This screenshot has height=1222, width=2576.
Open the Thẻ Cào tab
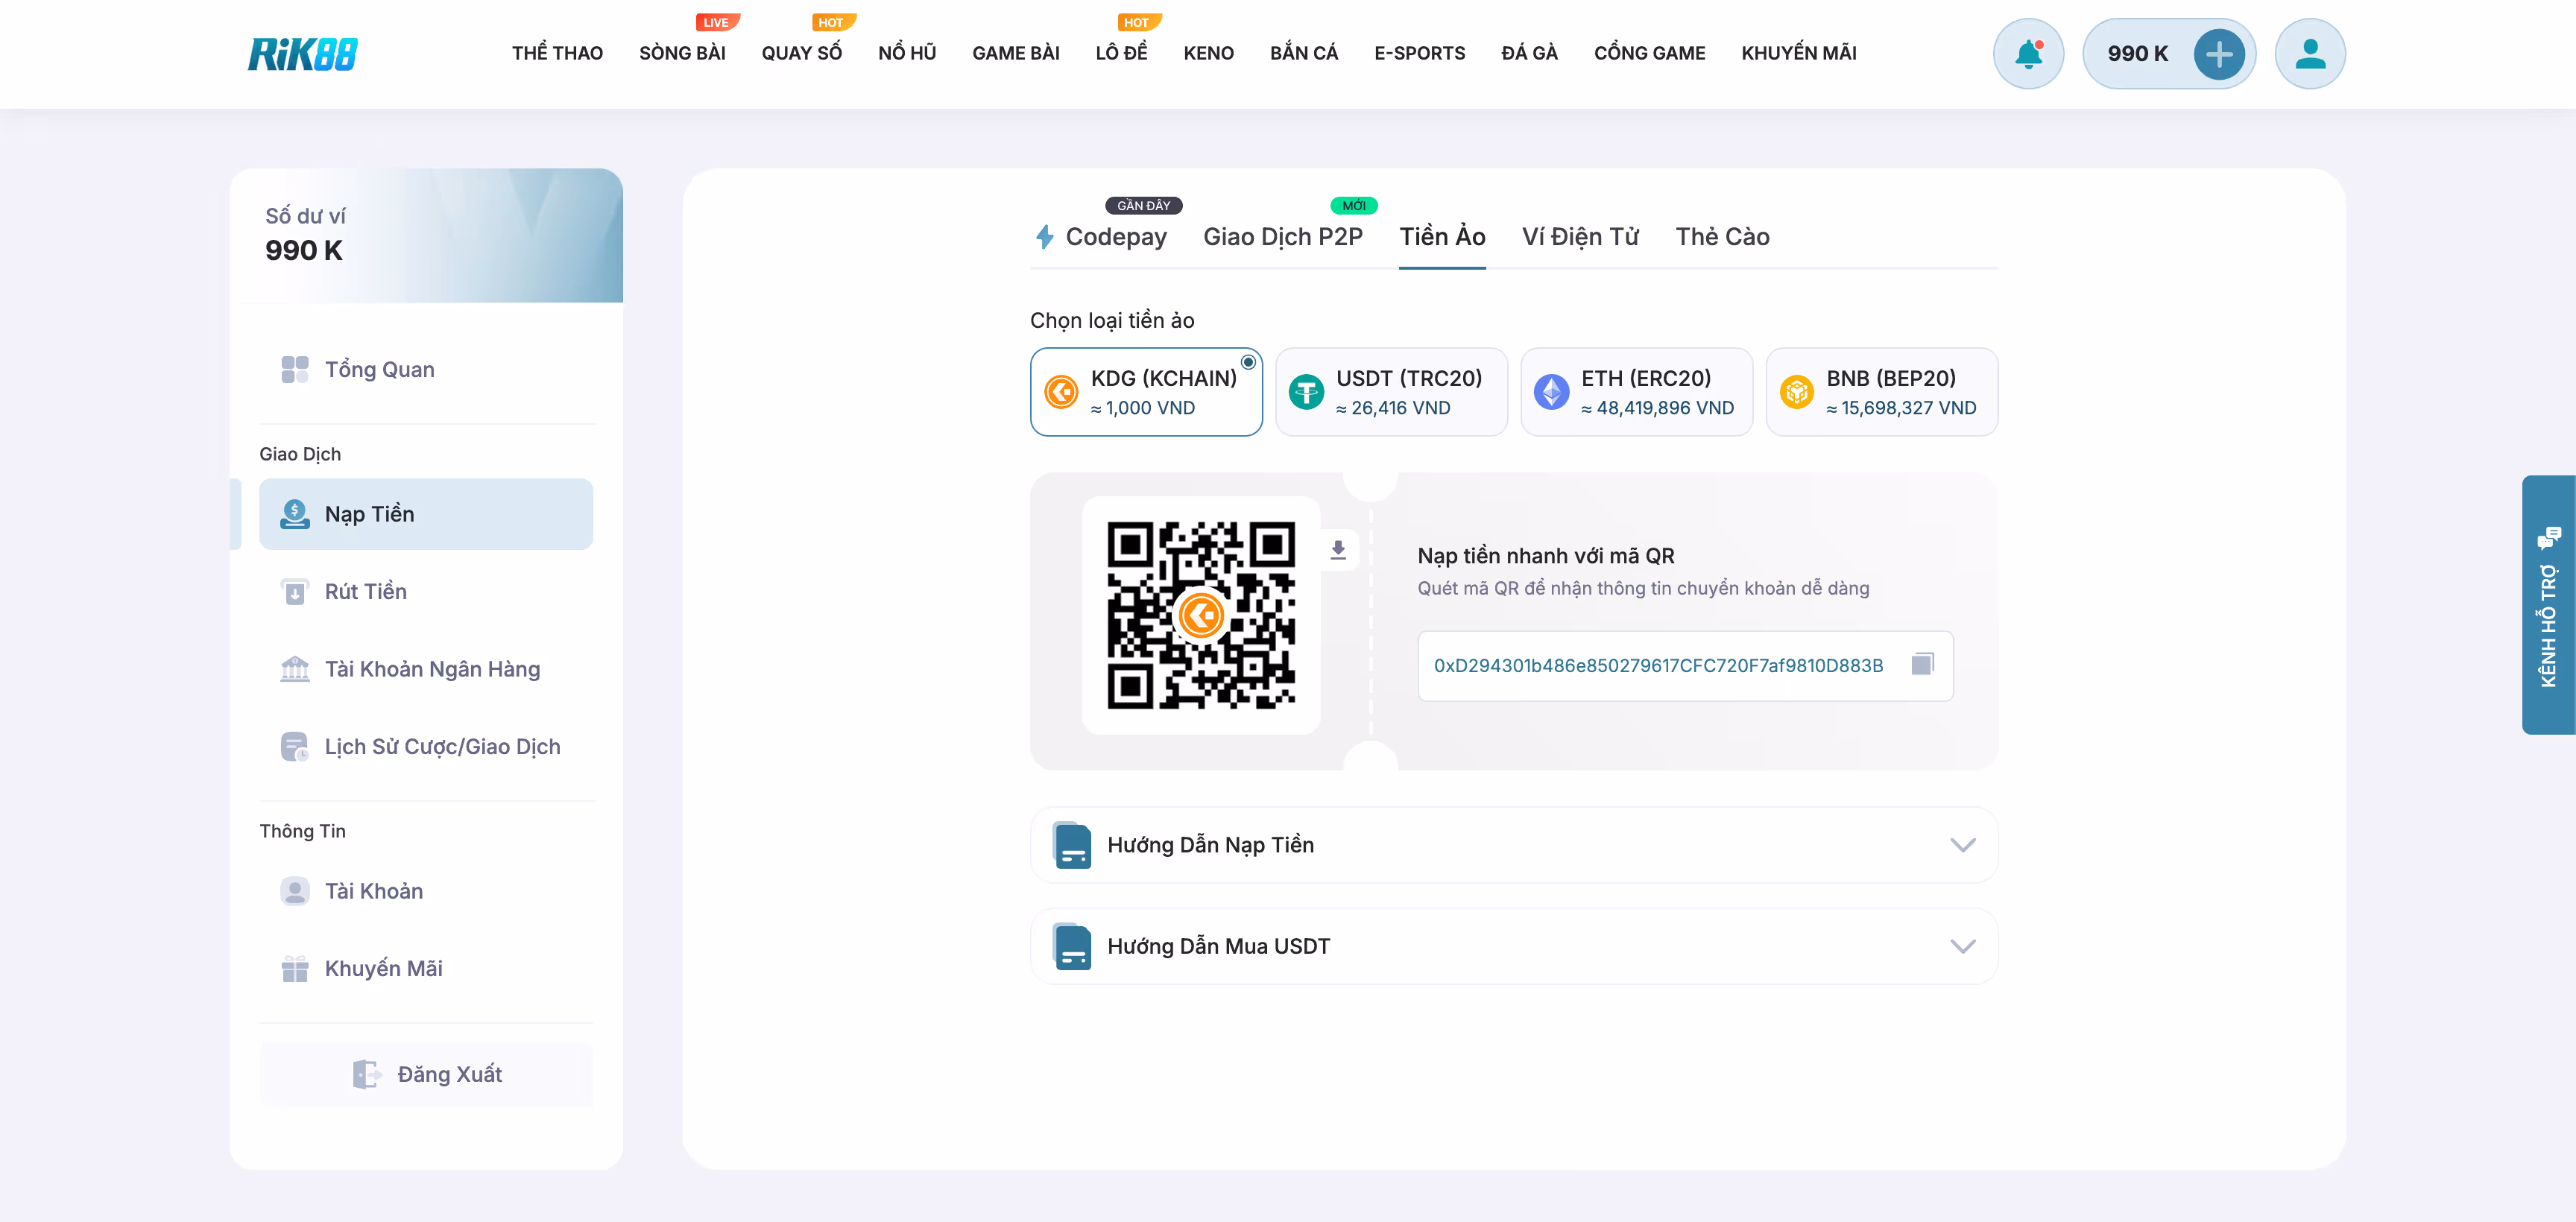[x=1722, y=237]
